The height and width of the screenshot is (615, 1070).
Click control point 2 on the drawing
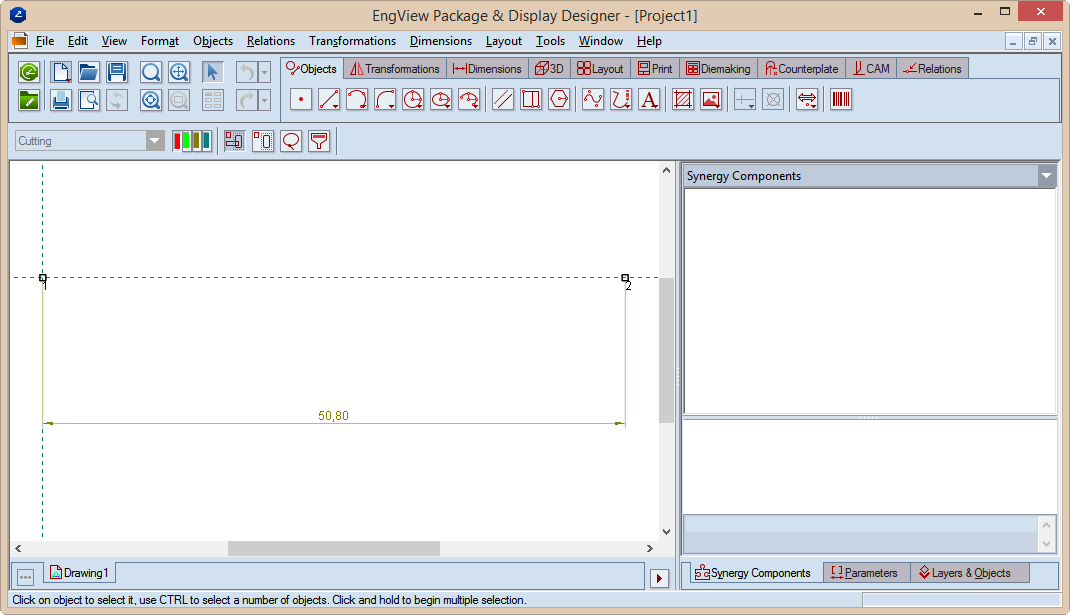click(x=625, y=278)
